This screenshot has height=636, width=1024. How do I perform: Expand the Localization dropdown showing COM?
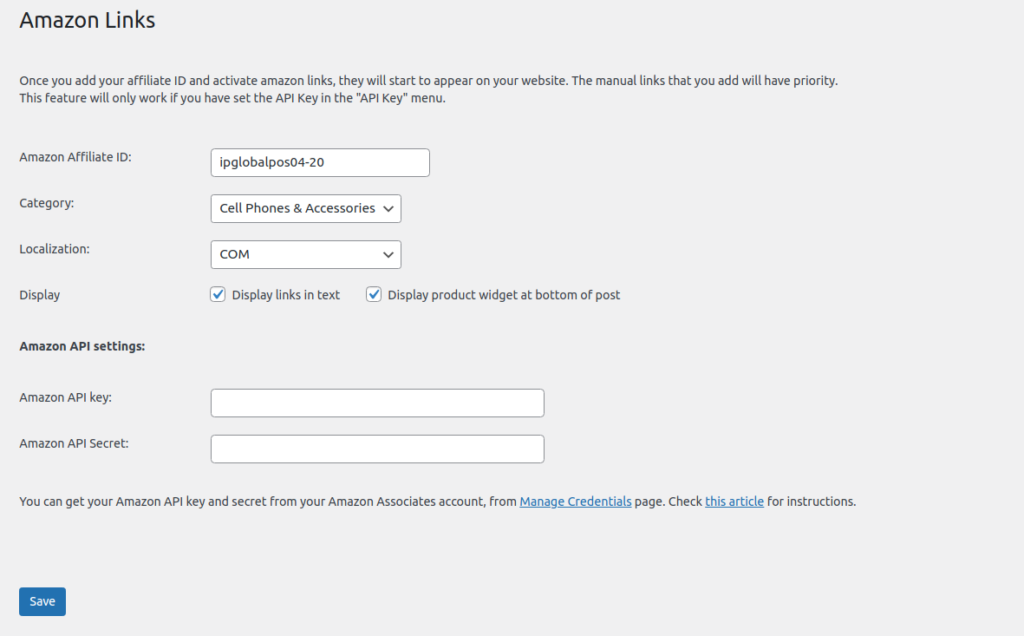(x=305, y=255)
